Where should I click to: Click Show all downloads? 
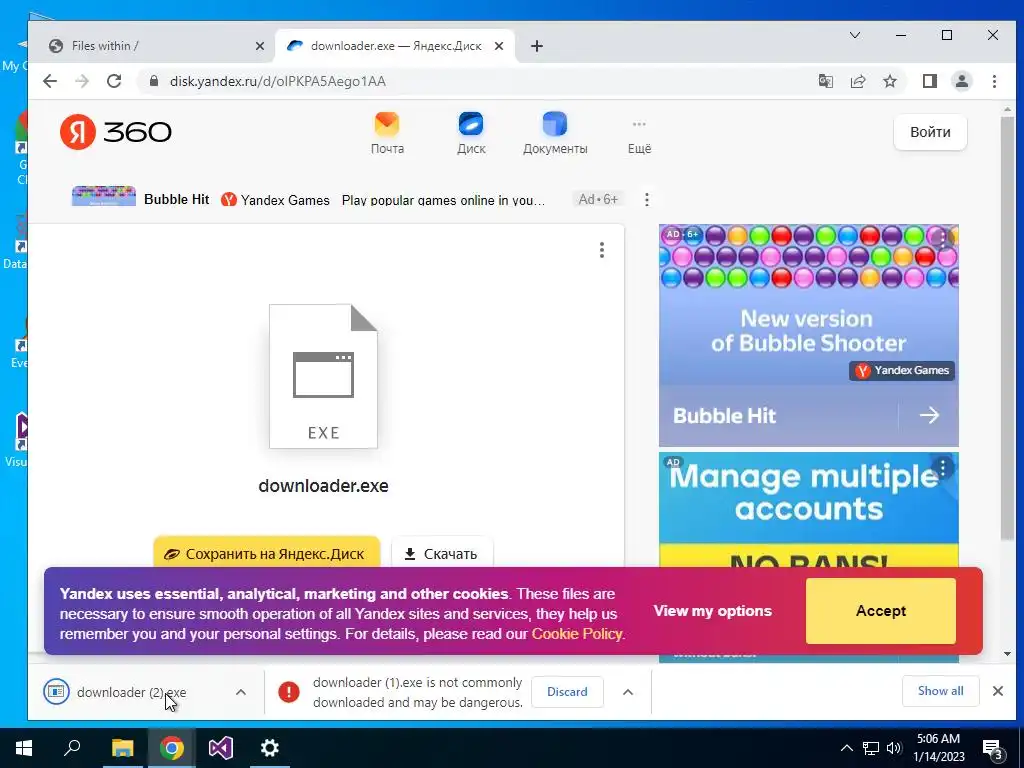[940, 691]
